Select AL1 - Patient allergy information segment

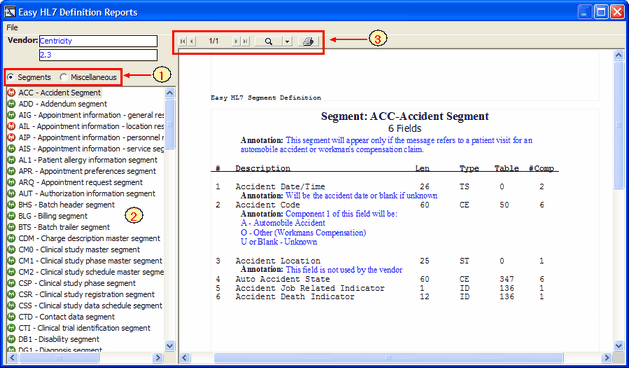88,160
